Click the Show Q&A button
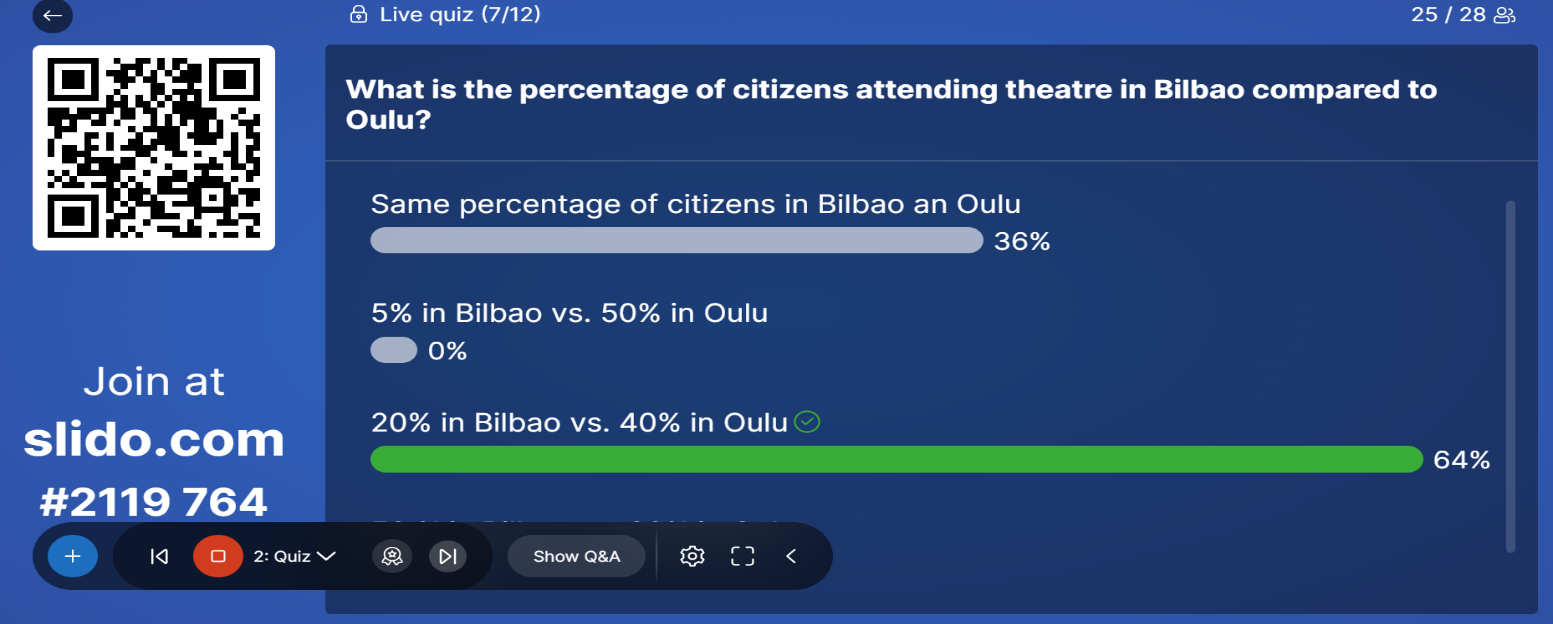1553x624 pixels. pyautogui.click(x=577, y=556)
